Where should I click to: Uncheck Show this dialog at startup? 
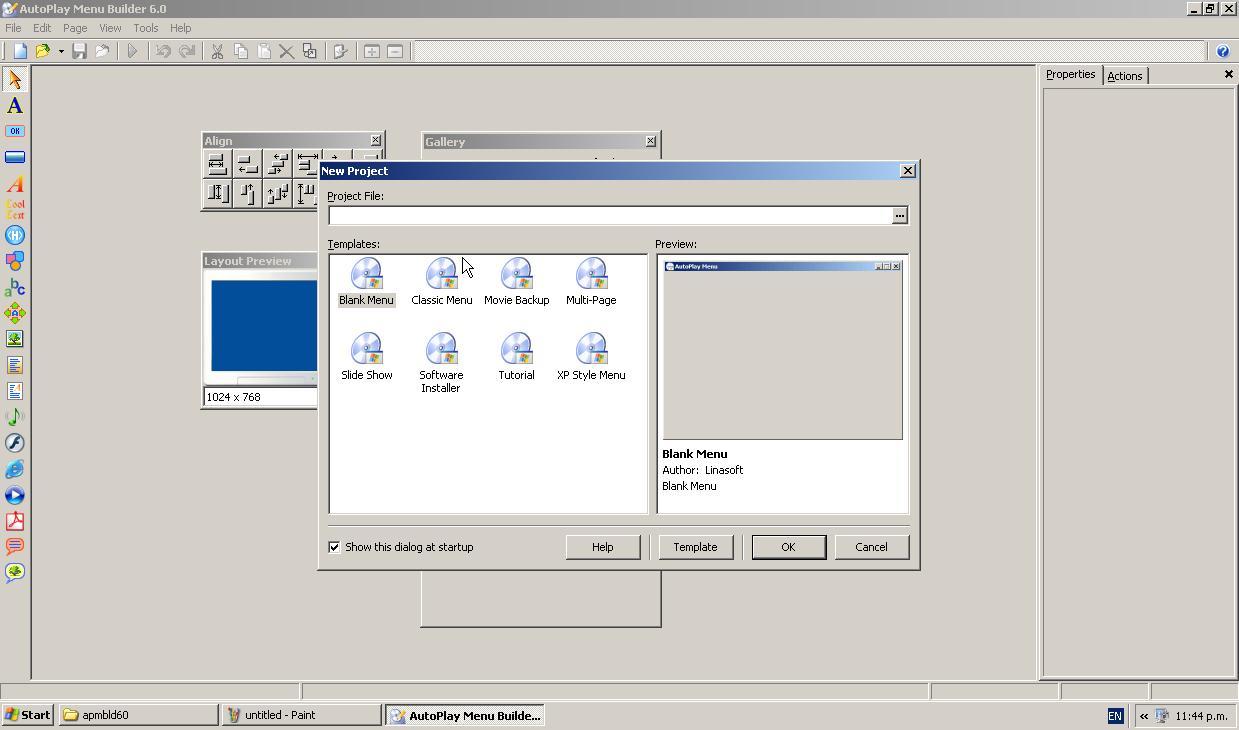[334, 547]
